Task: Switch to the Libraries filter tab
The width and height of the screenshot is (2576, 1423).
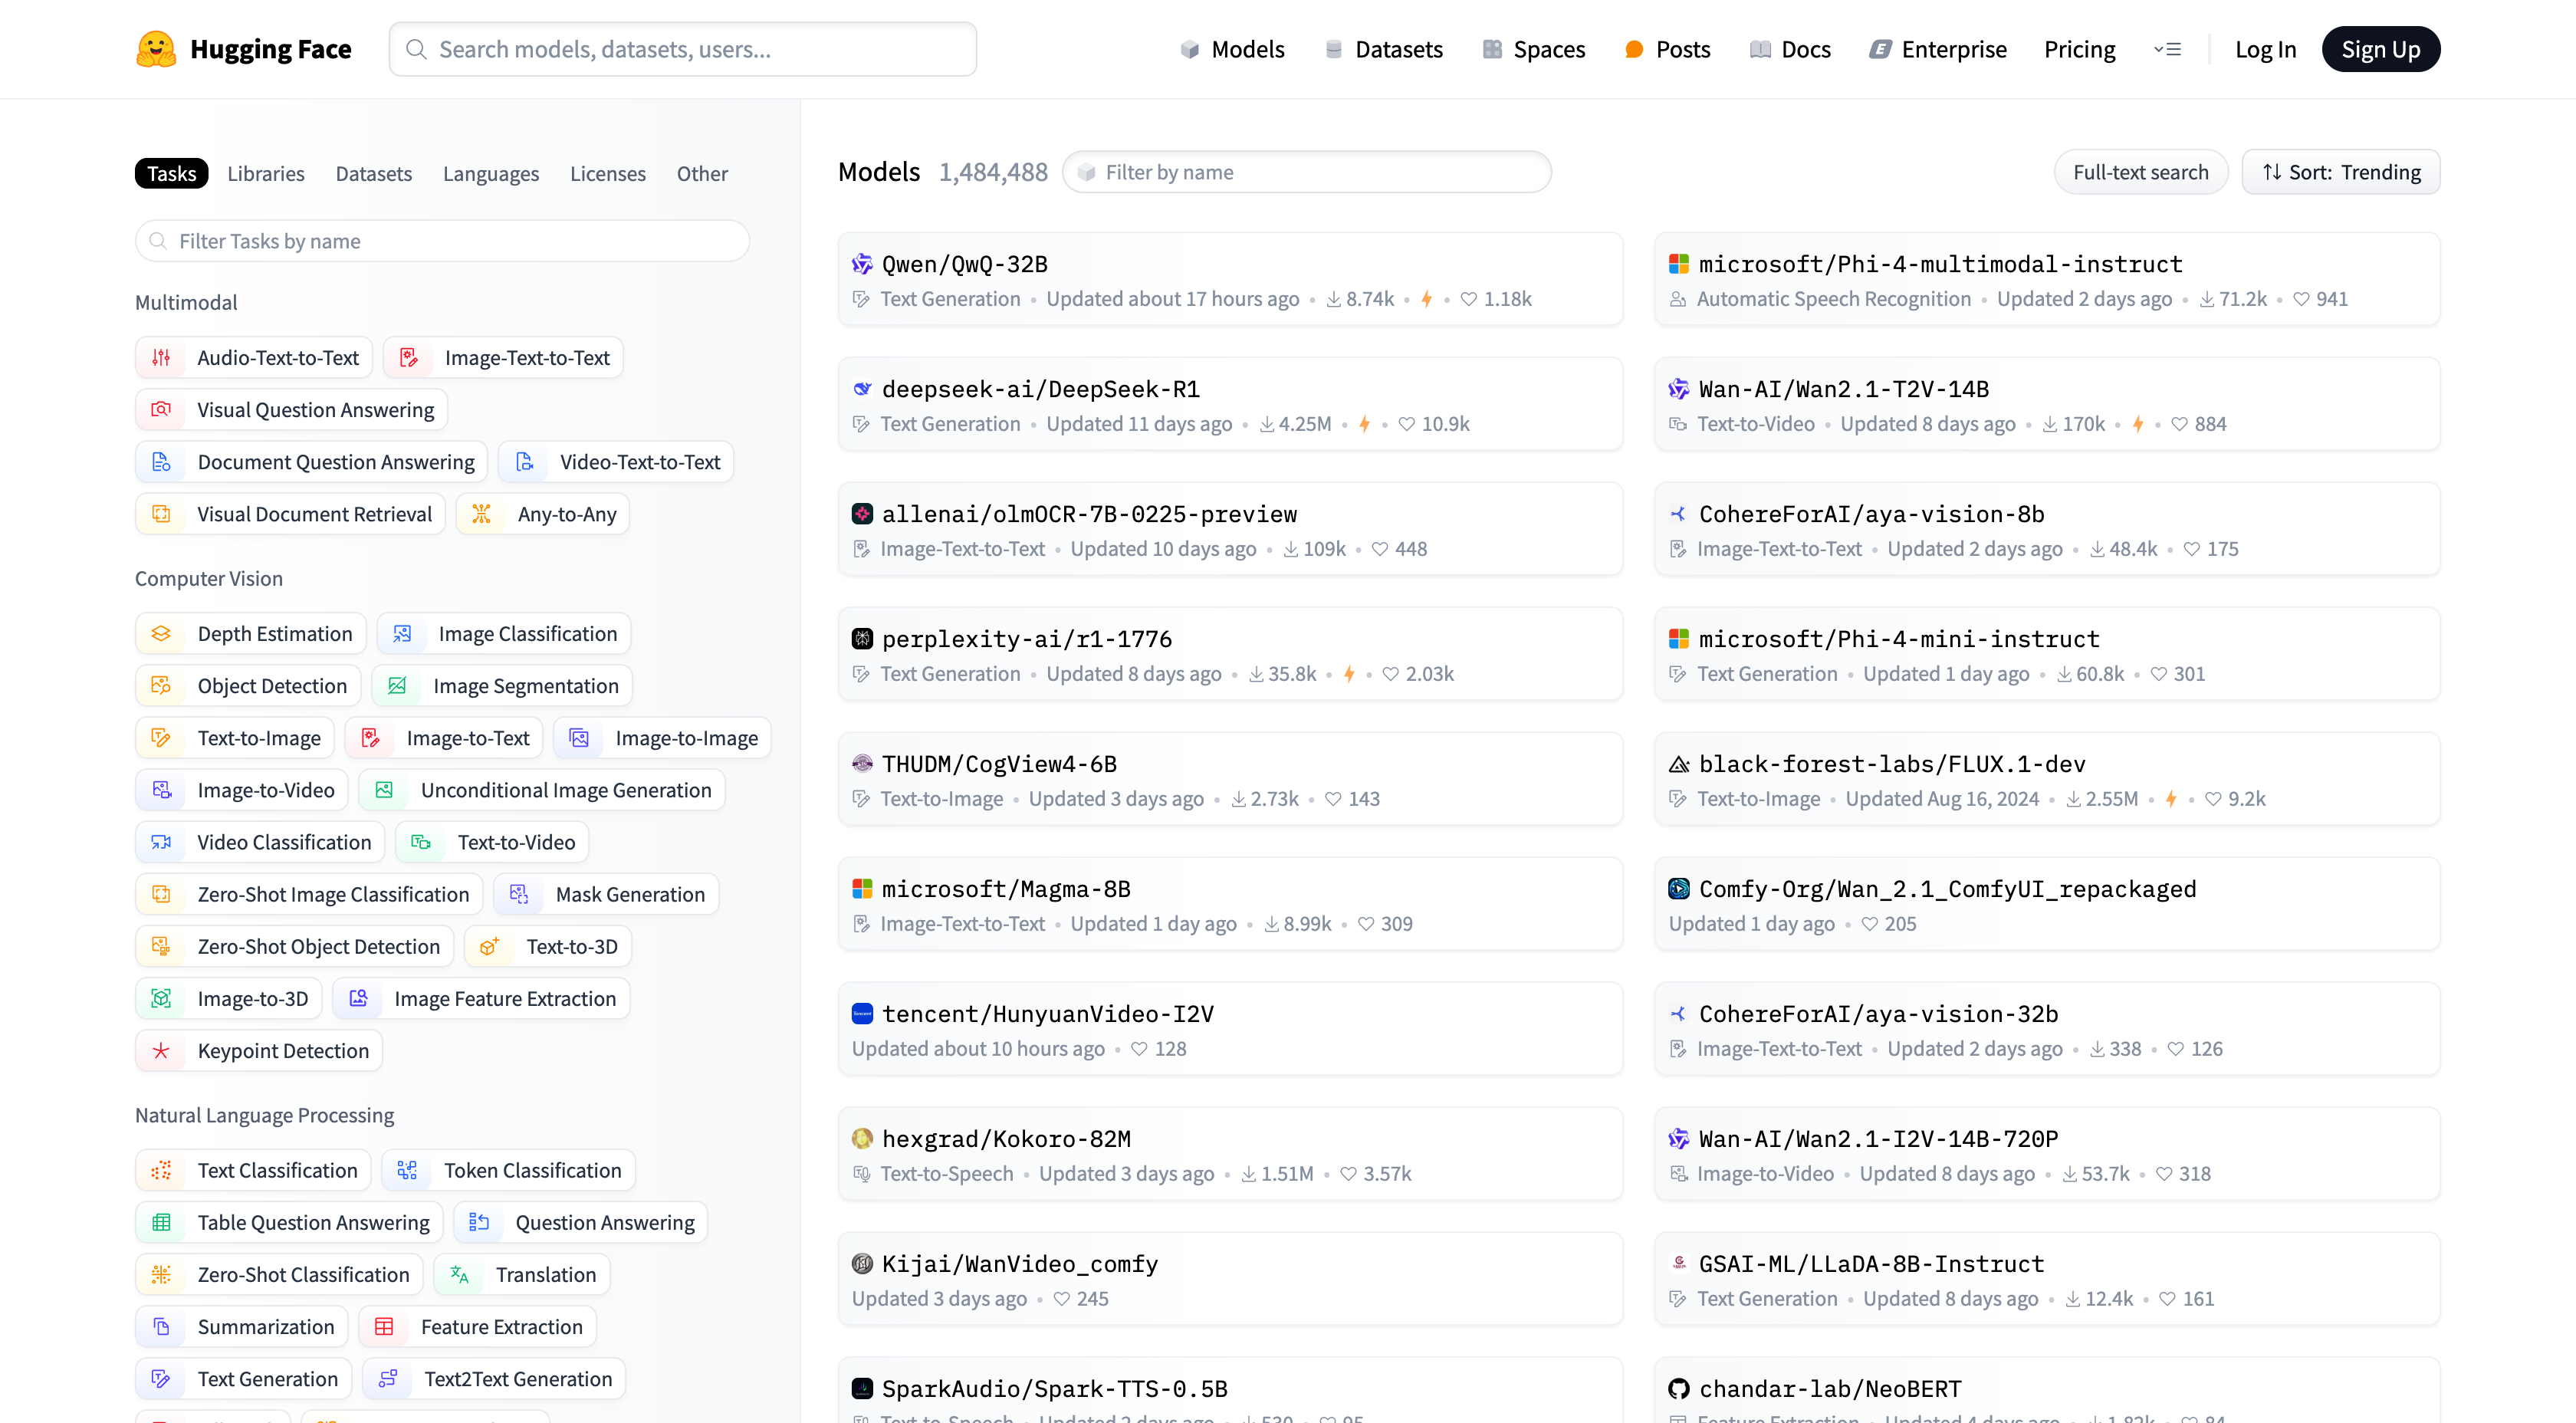Action: click(x=265, y=173)
